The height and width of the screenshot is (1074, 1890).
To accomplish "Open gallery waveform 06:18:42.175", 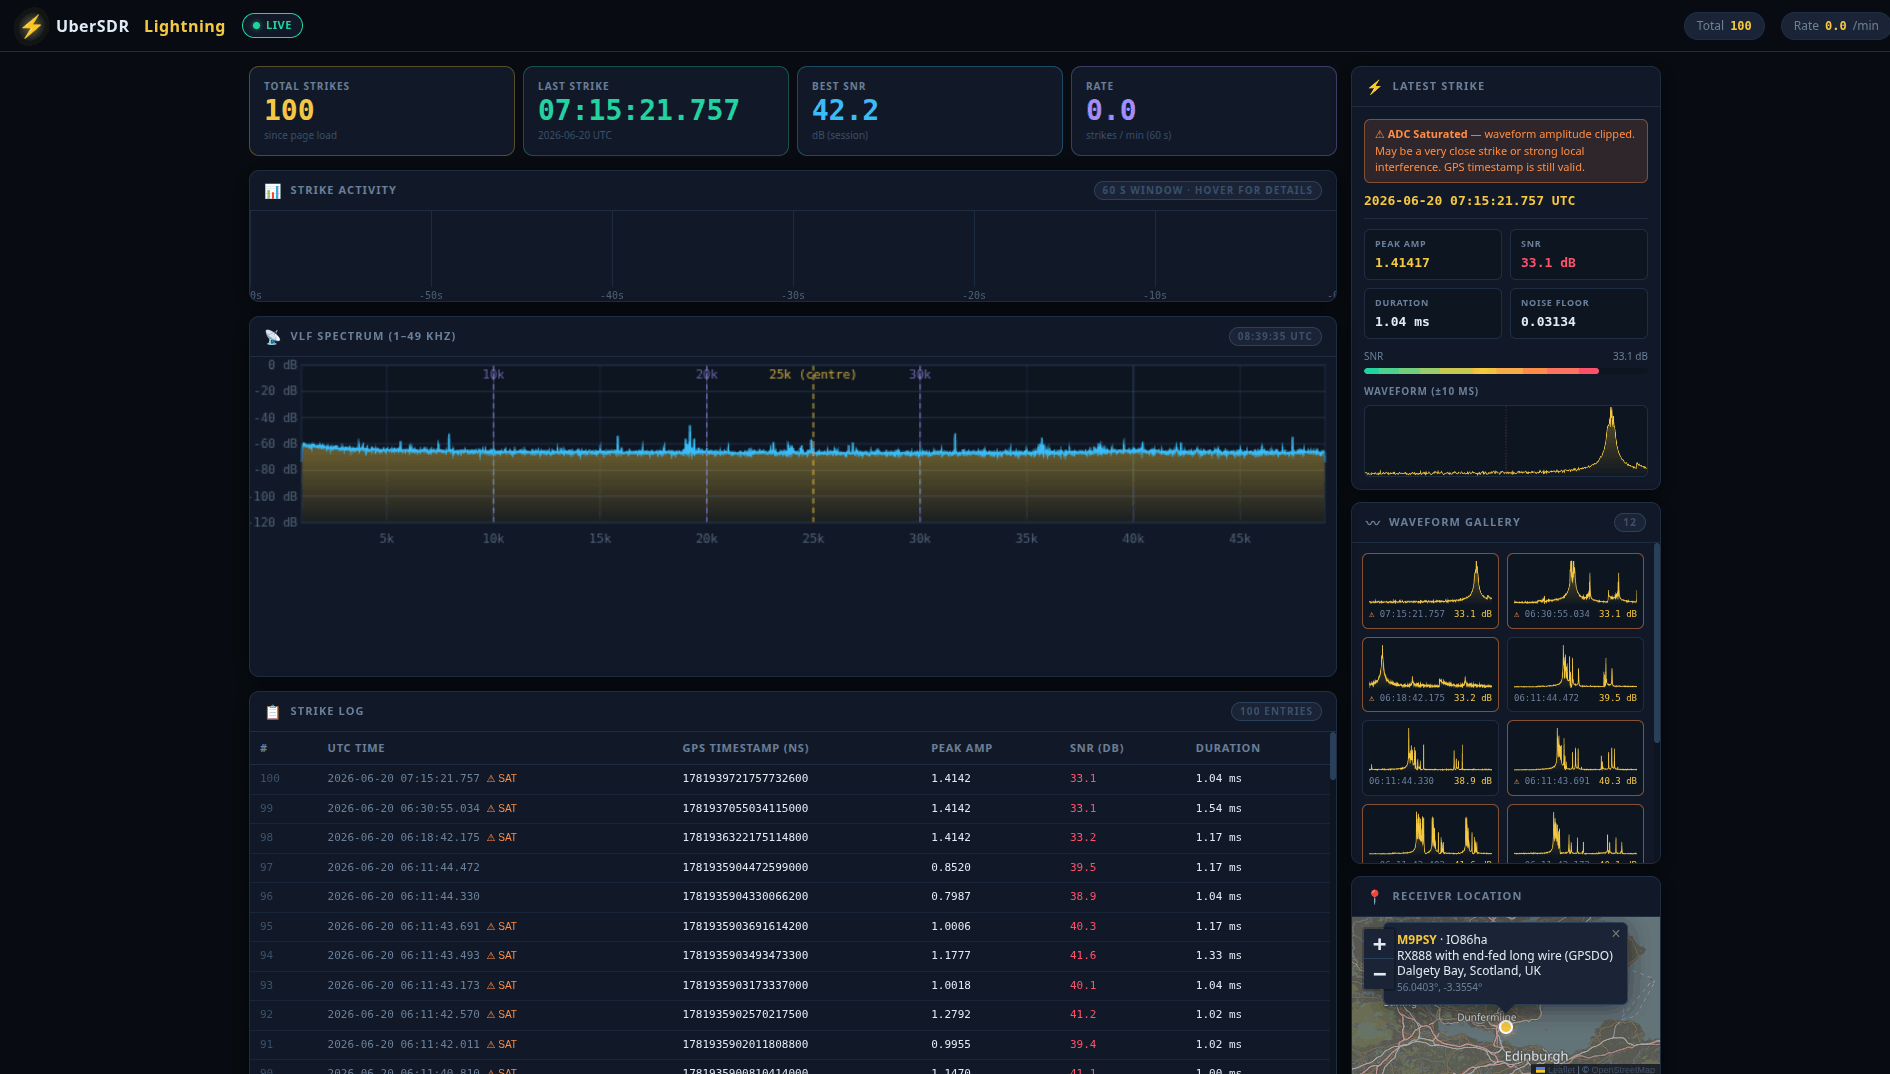I will click(x=1430, y=674).
